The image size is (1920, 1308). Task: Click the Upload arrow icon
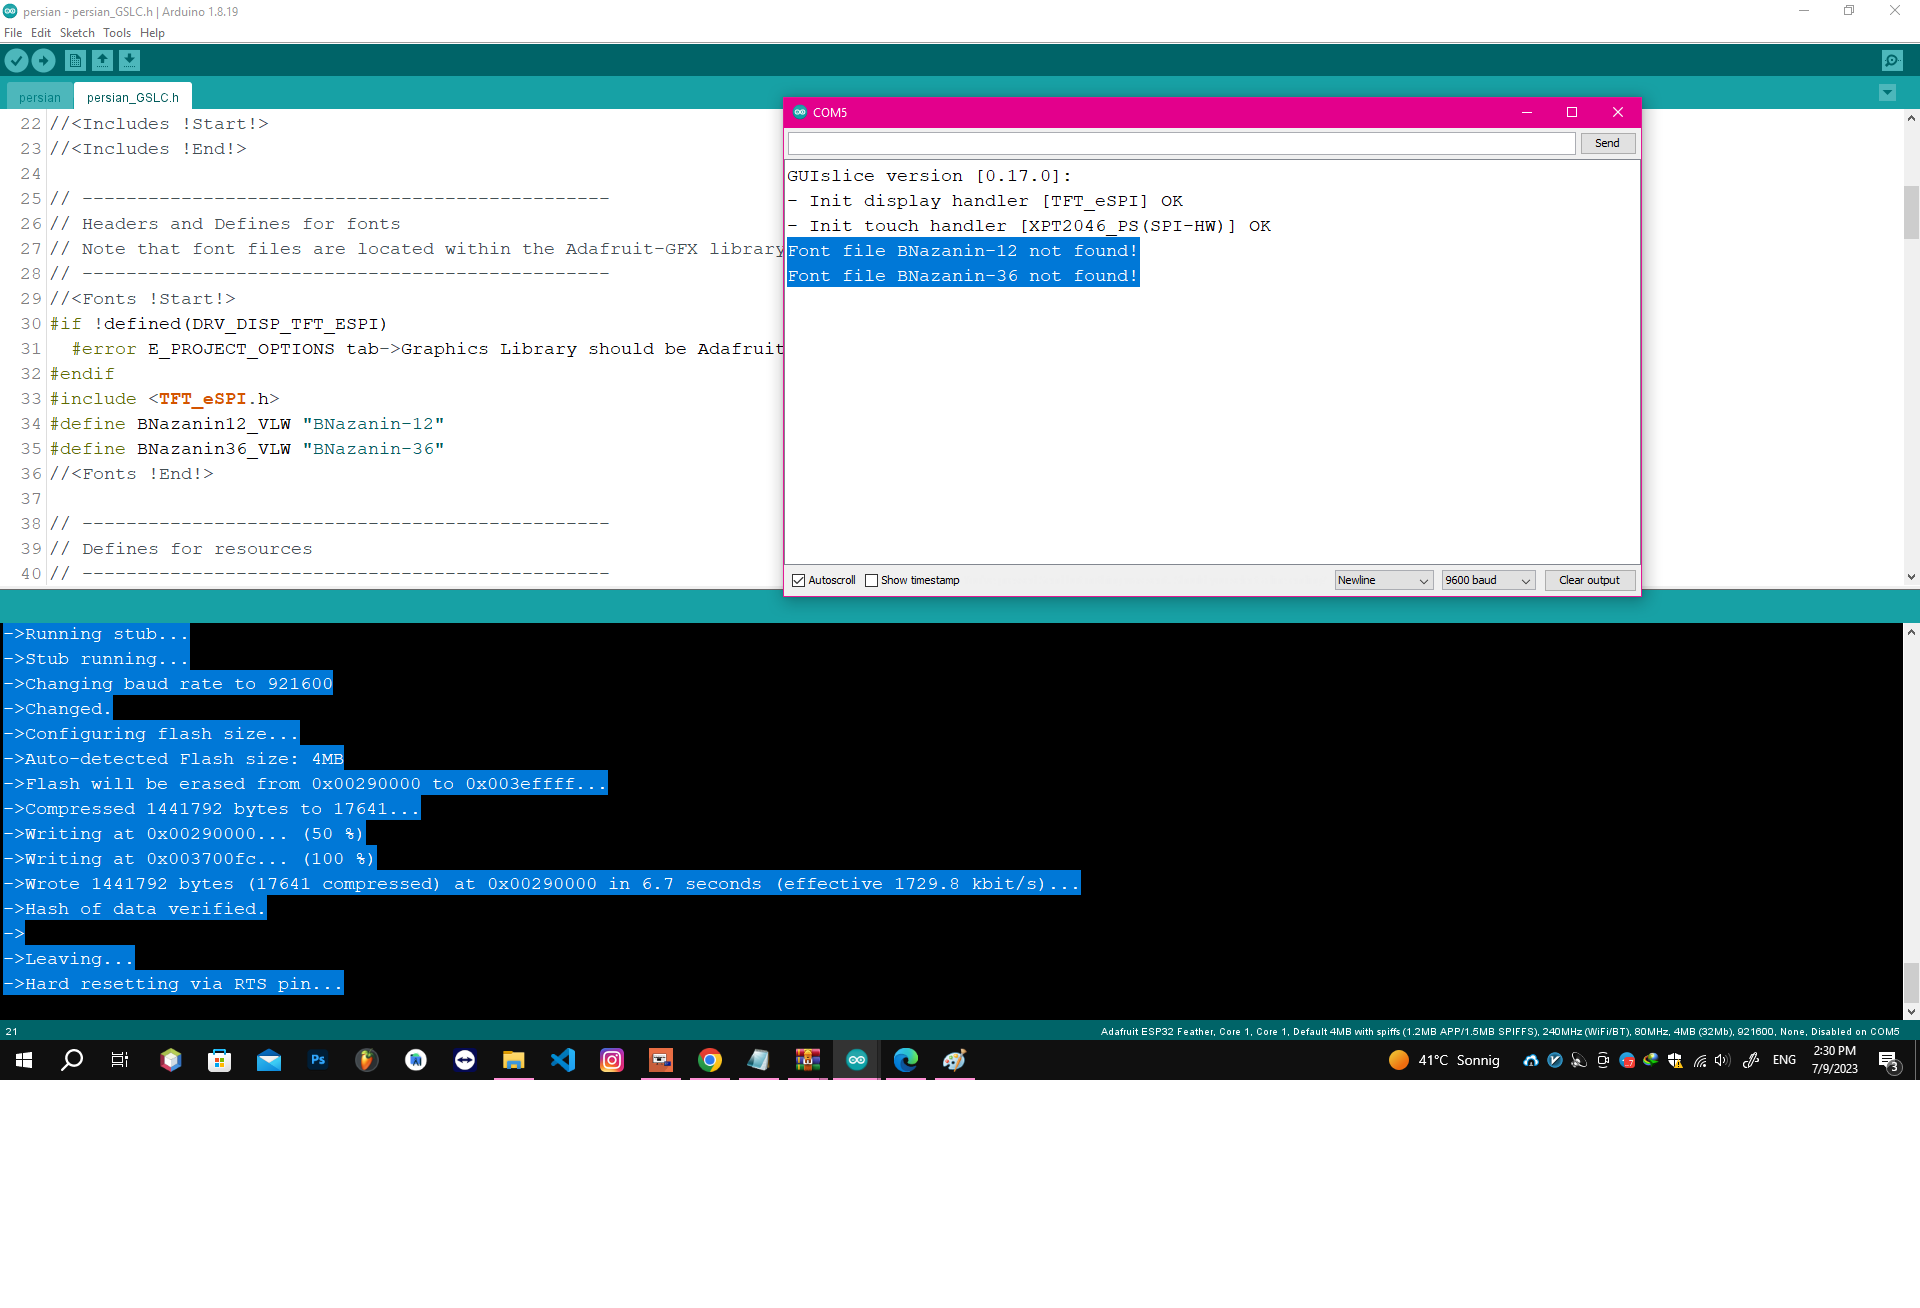click(43, 60)
